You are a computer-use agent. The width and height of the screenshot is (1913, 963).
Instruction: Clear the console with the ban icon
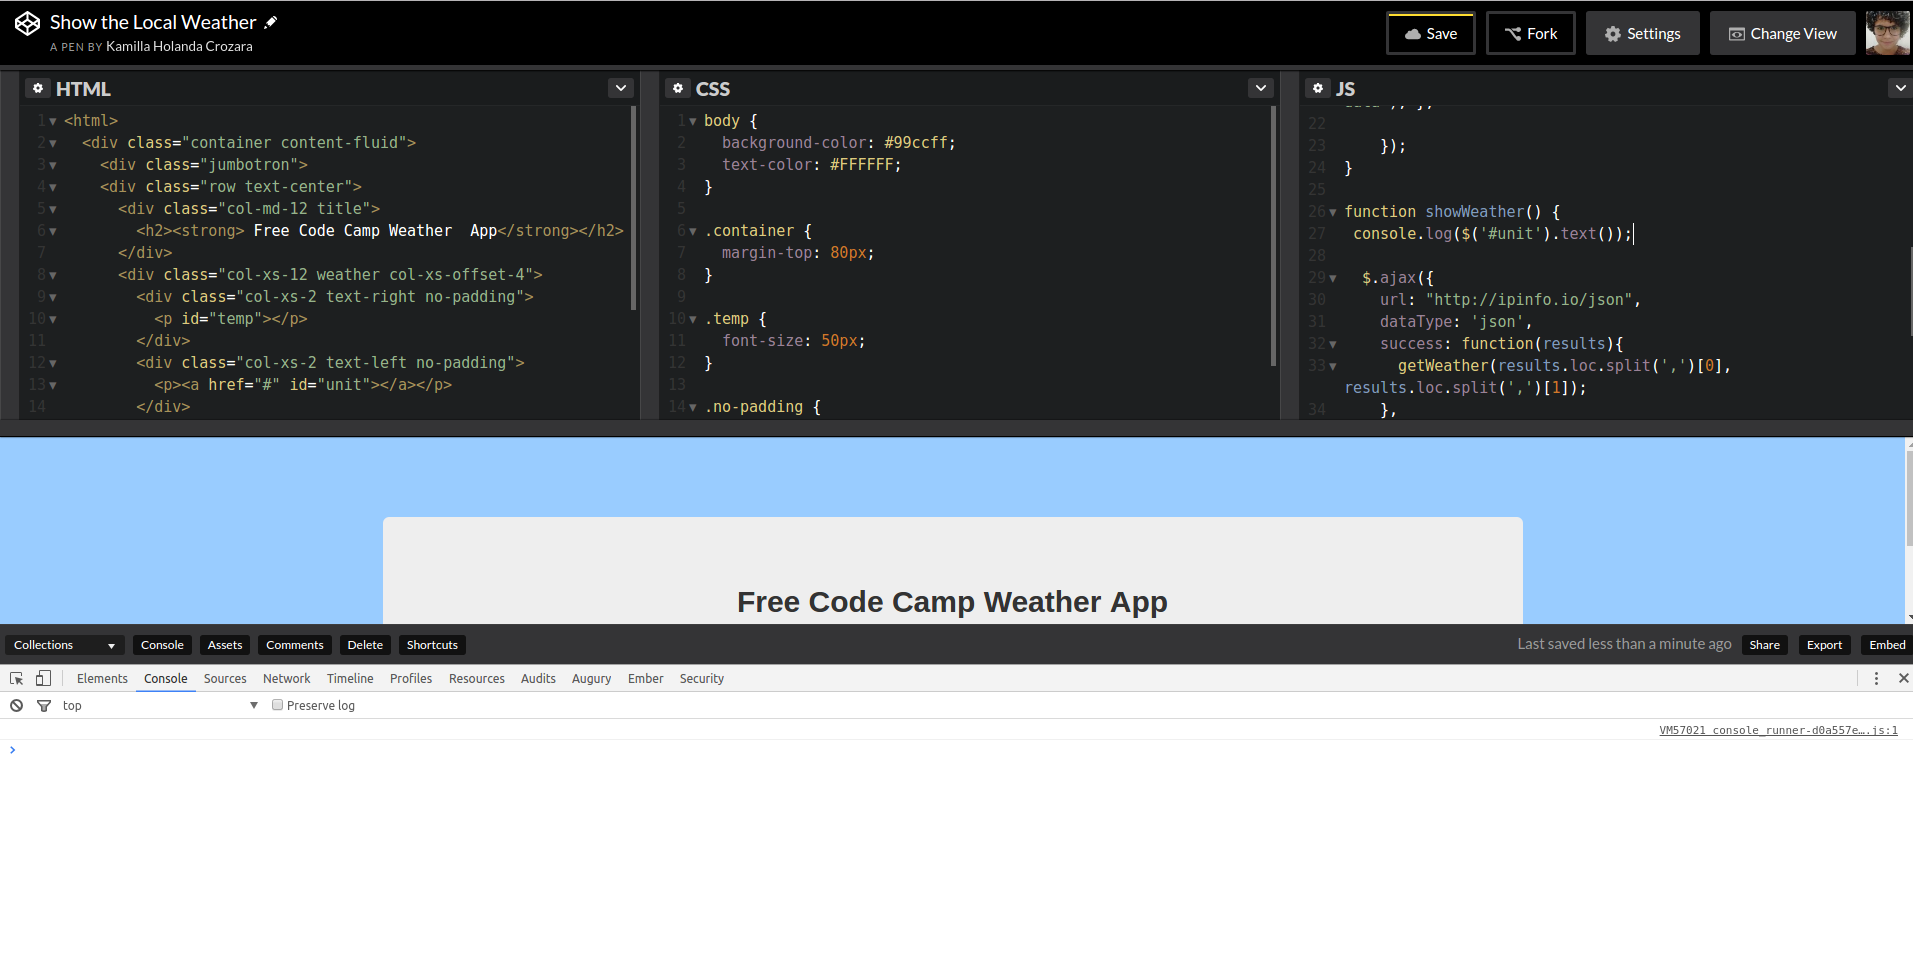tap(17, 705)
